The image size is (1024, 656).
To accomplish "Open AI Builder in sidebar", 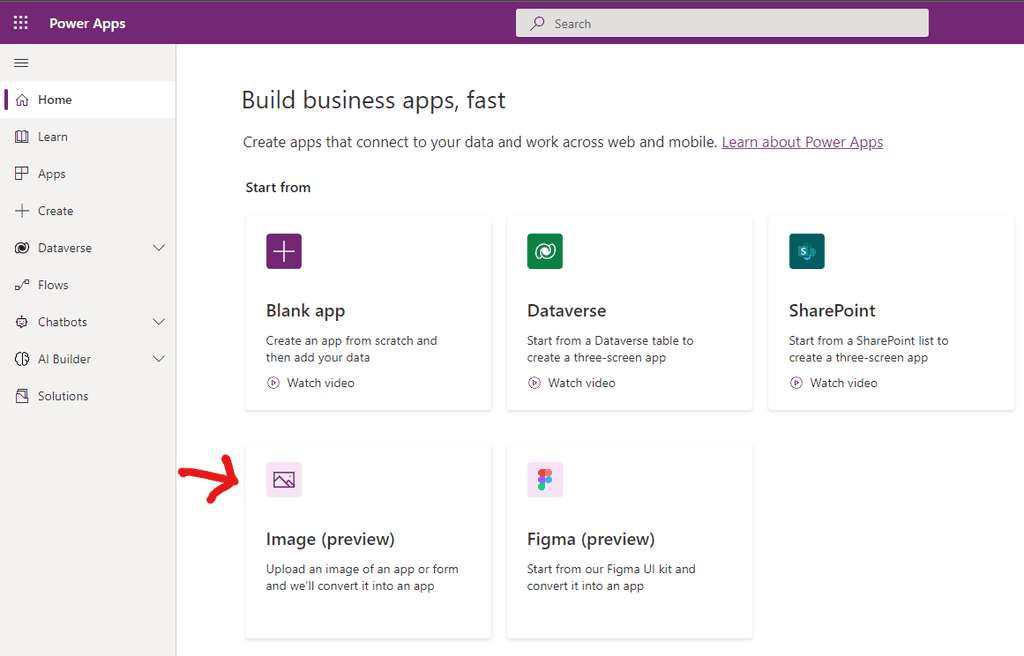I will click(x=89, y=359).
